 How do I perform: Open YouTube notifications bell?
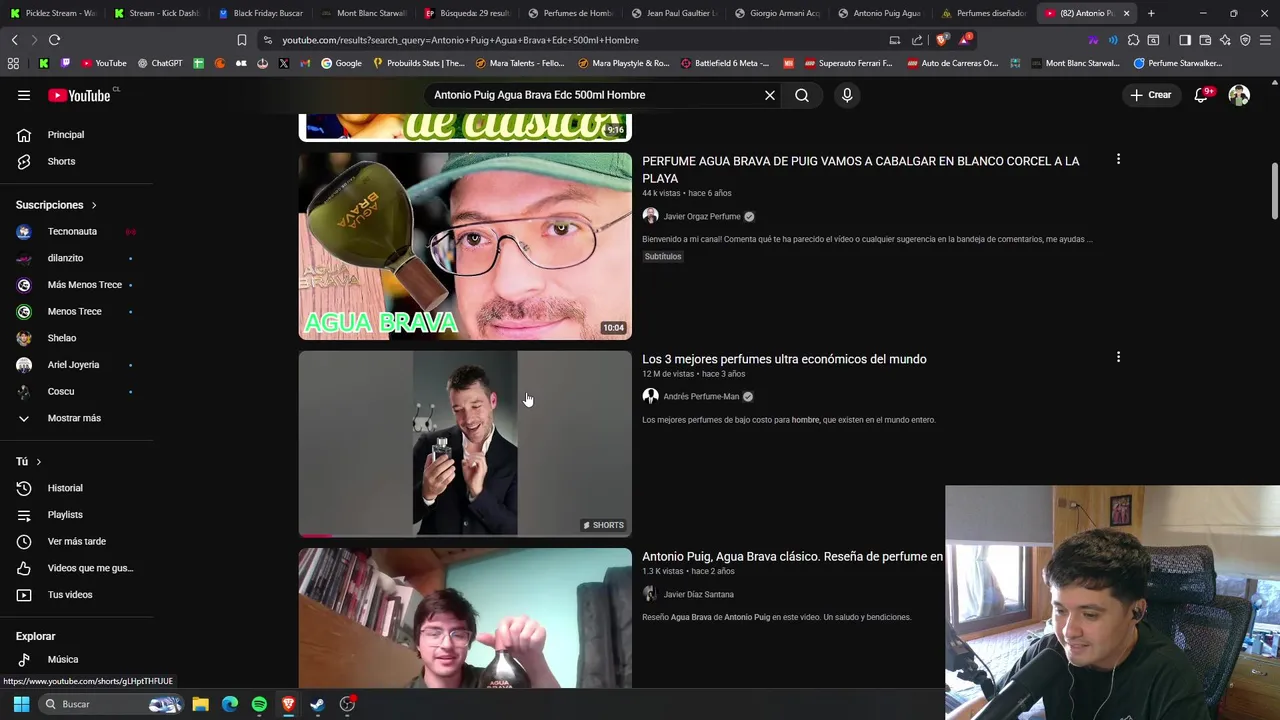tap(1201, 95)
